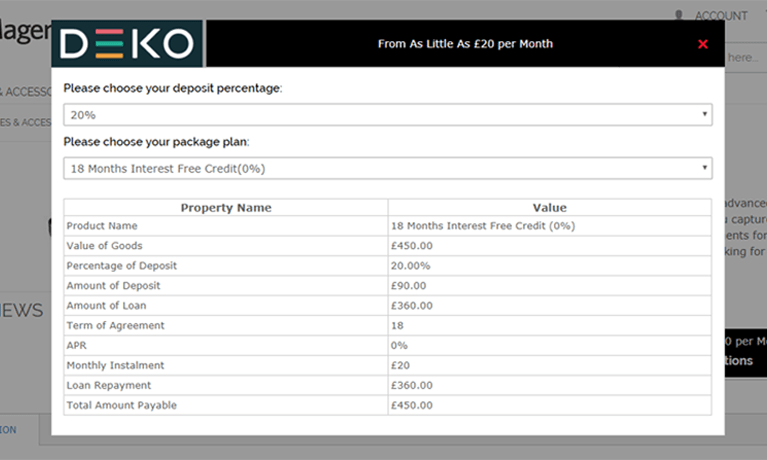Open the package plan dropdown
Screen dimensions: 767x460
coord(387,168)
